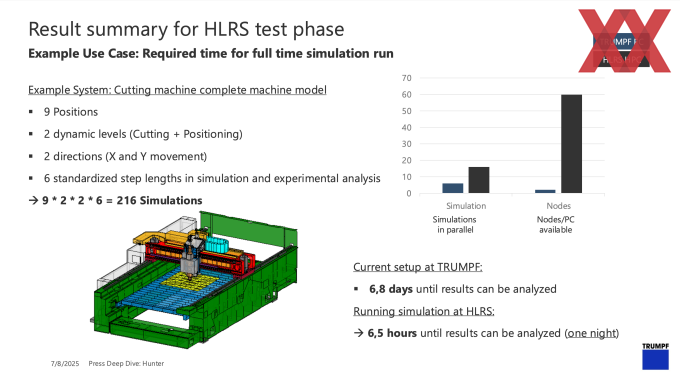Select the caption "Nodes/PC available"
Screen dimensions: 680x381
[556, 225]
